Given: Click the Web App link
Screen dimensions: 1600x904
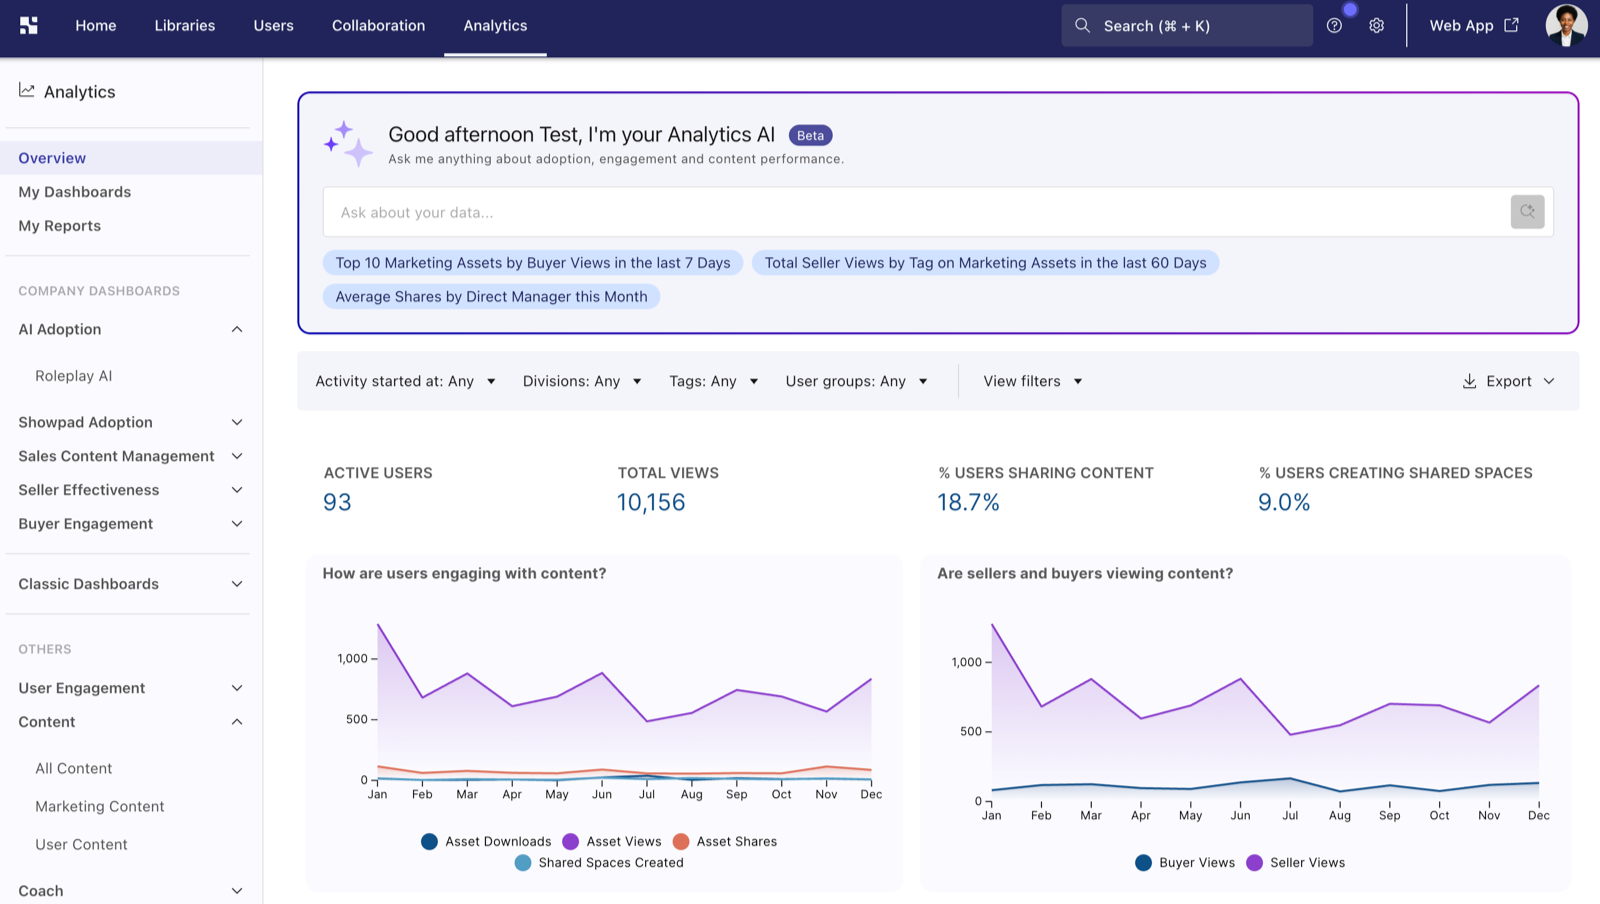Looking at the screenshot, I should tap(1474, 26).
